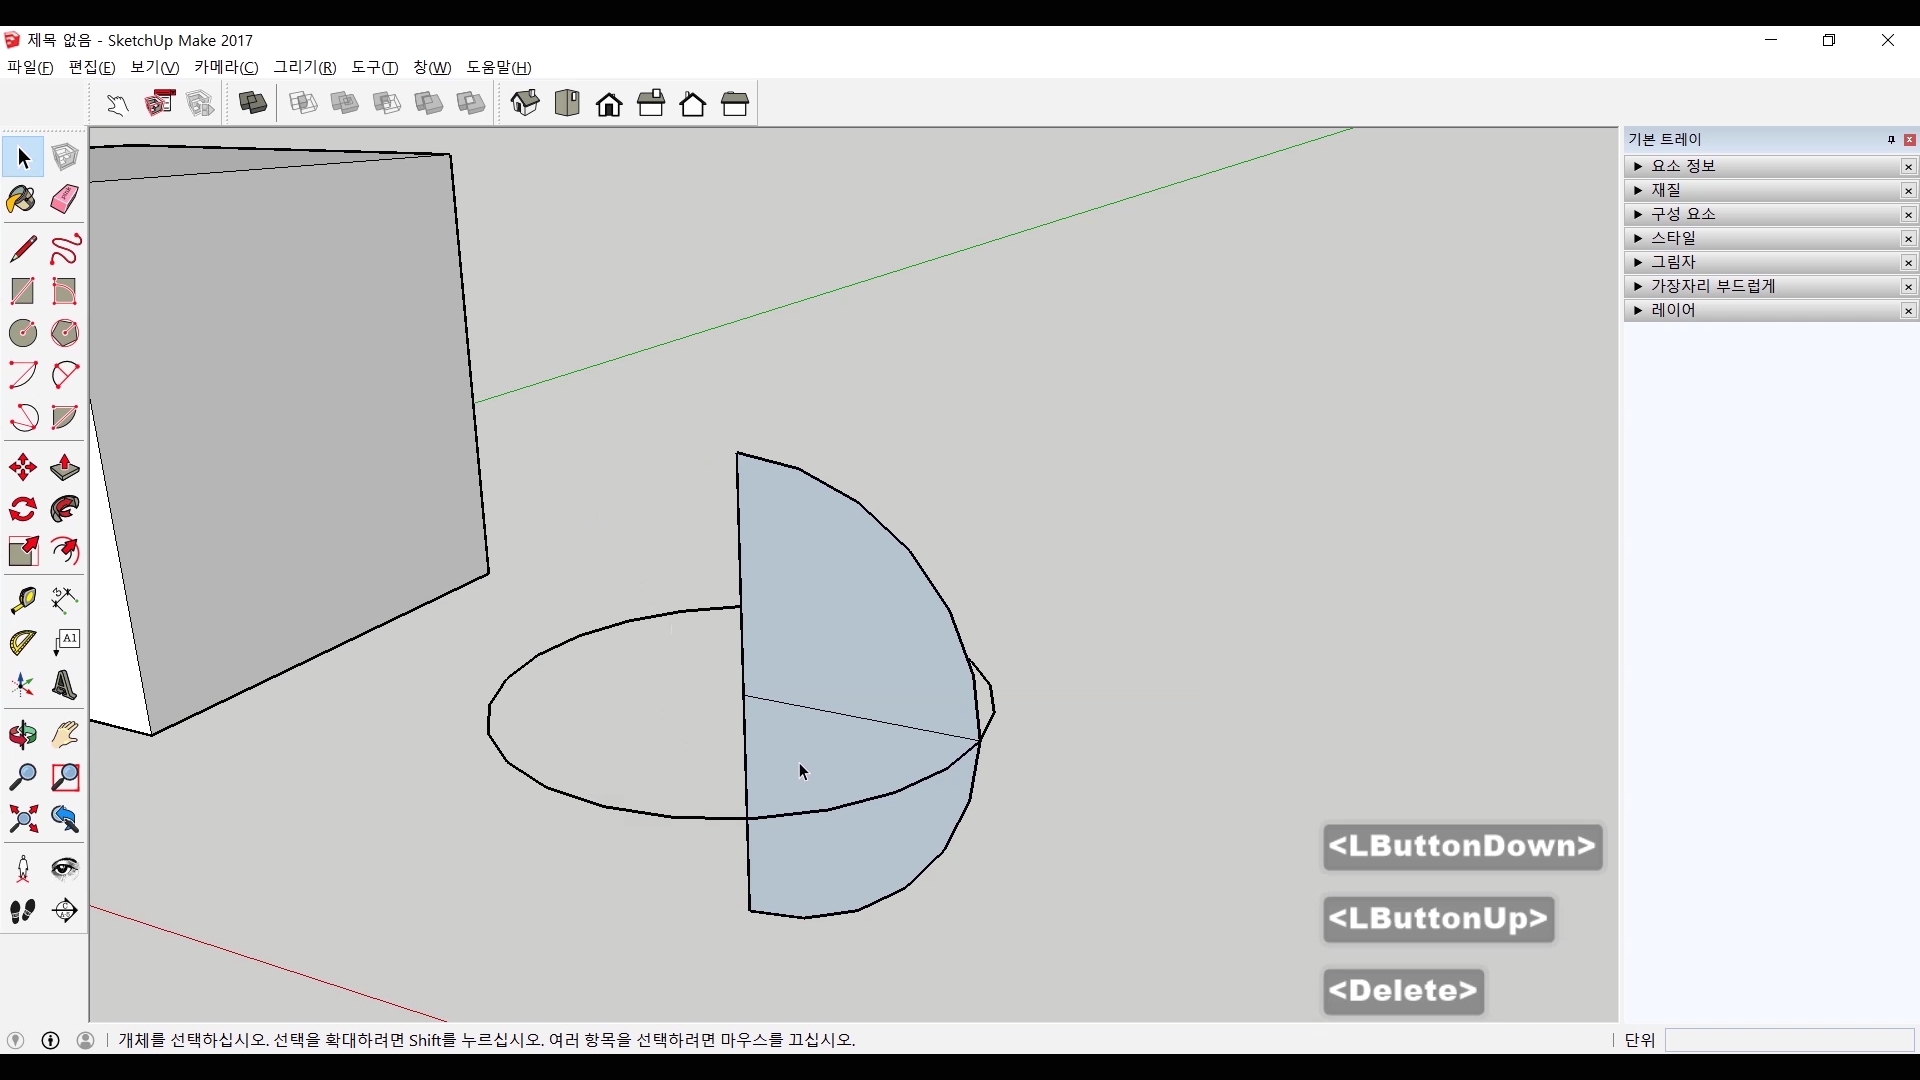Open the 카메라(C) menu
The image size is (1920, 1080).
click(x=226, y=67)
